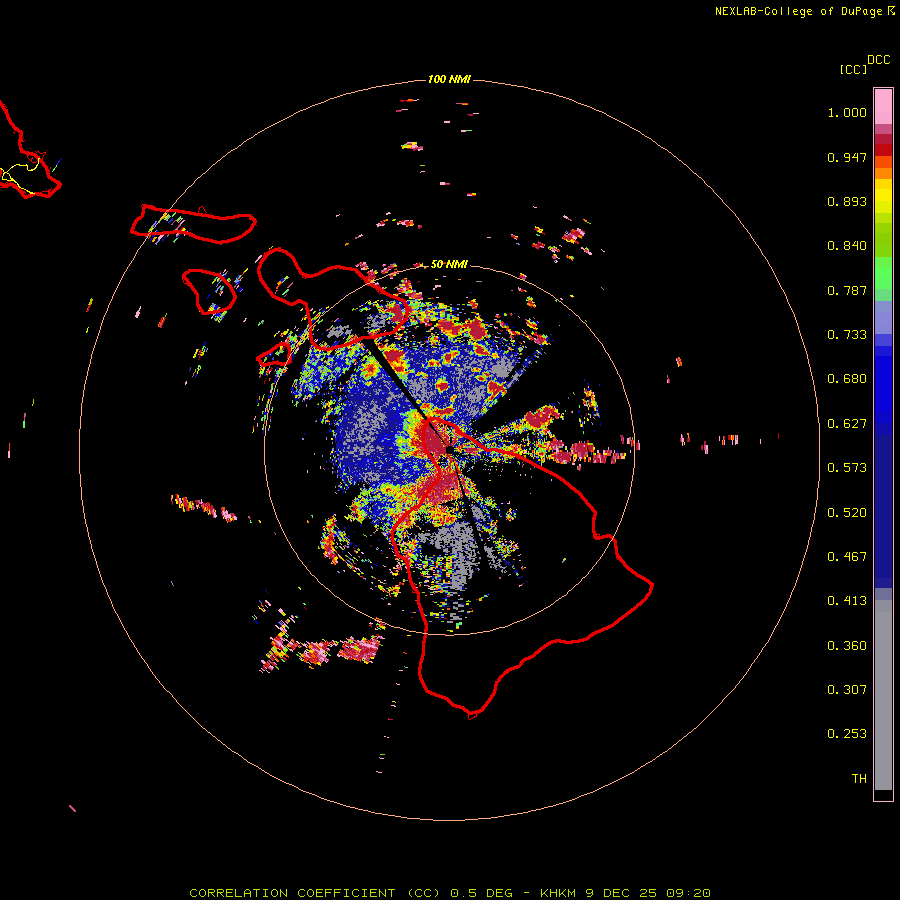This screenshot has height=900, width=900.
Task: Click the 0.733 color scale value
Action: pyautogui.click(x=847, y=335)
